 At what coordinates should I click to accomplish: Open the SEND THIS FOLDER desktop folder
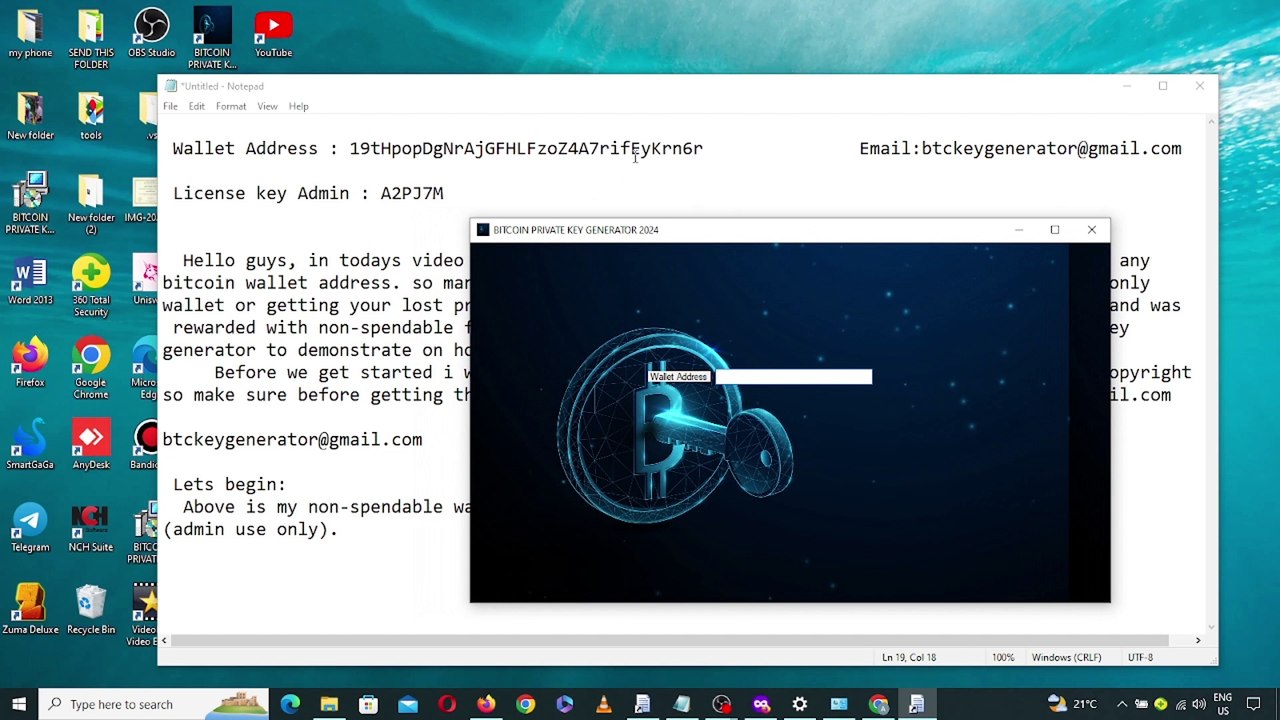tap(90, 39)
